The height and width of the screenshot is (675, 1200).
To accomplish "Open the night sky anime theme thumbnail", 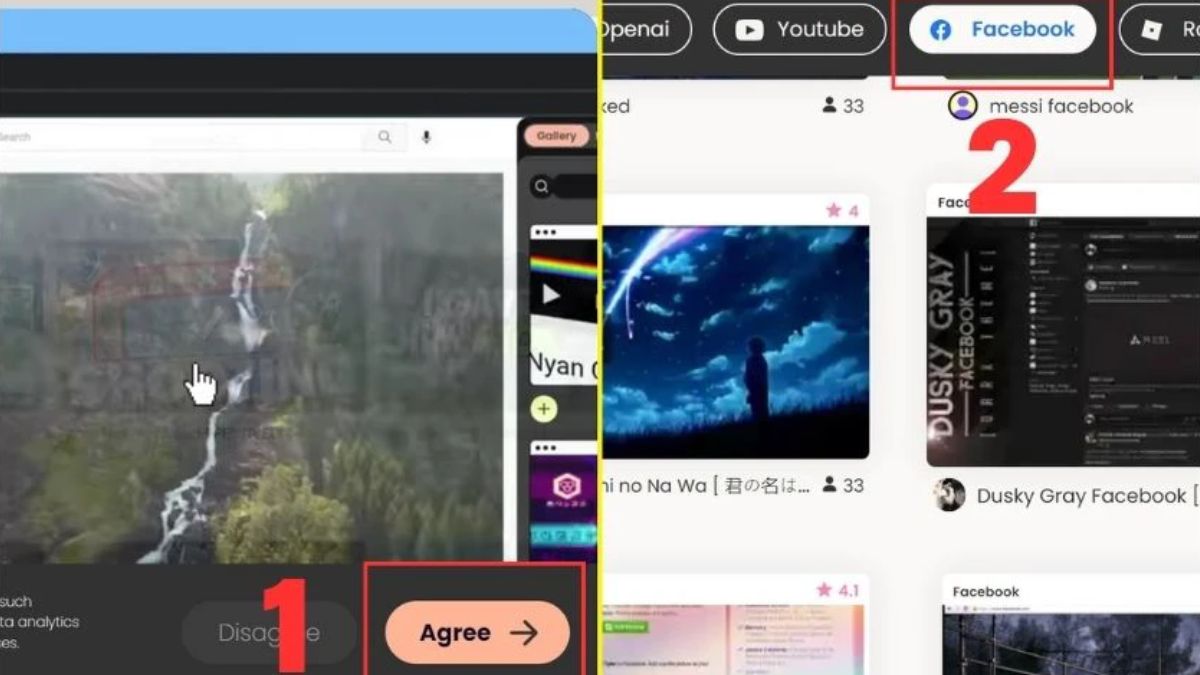I will (736, 342).
